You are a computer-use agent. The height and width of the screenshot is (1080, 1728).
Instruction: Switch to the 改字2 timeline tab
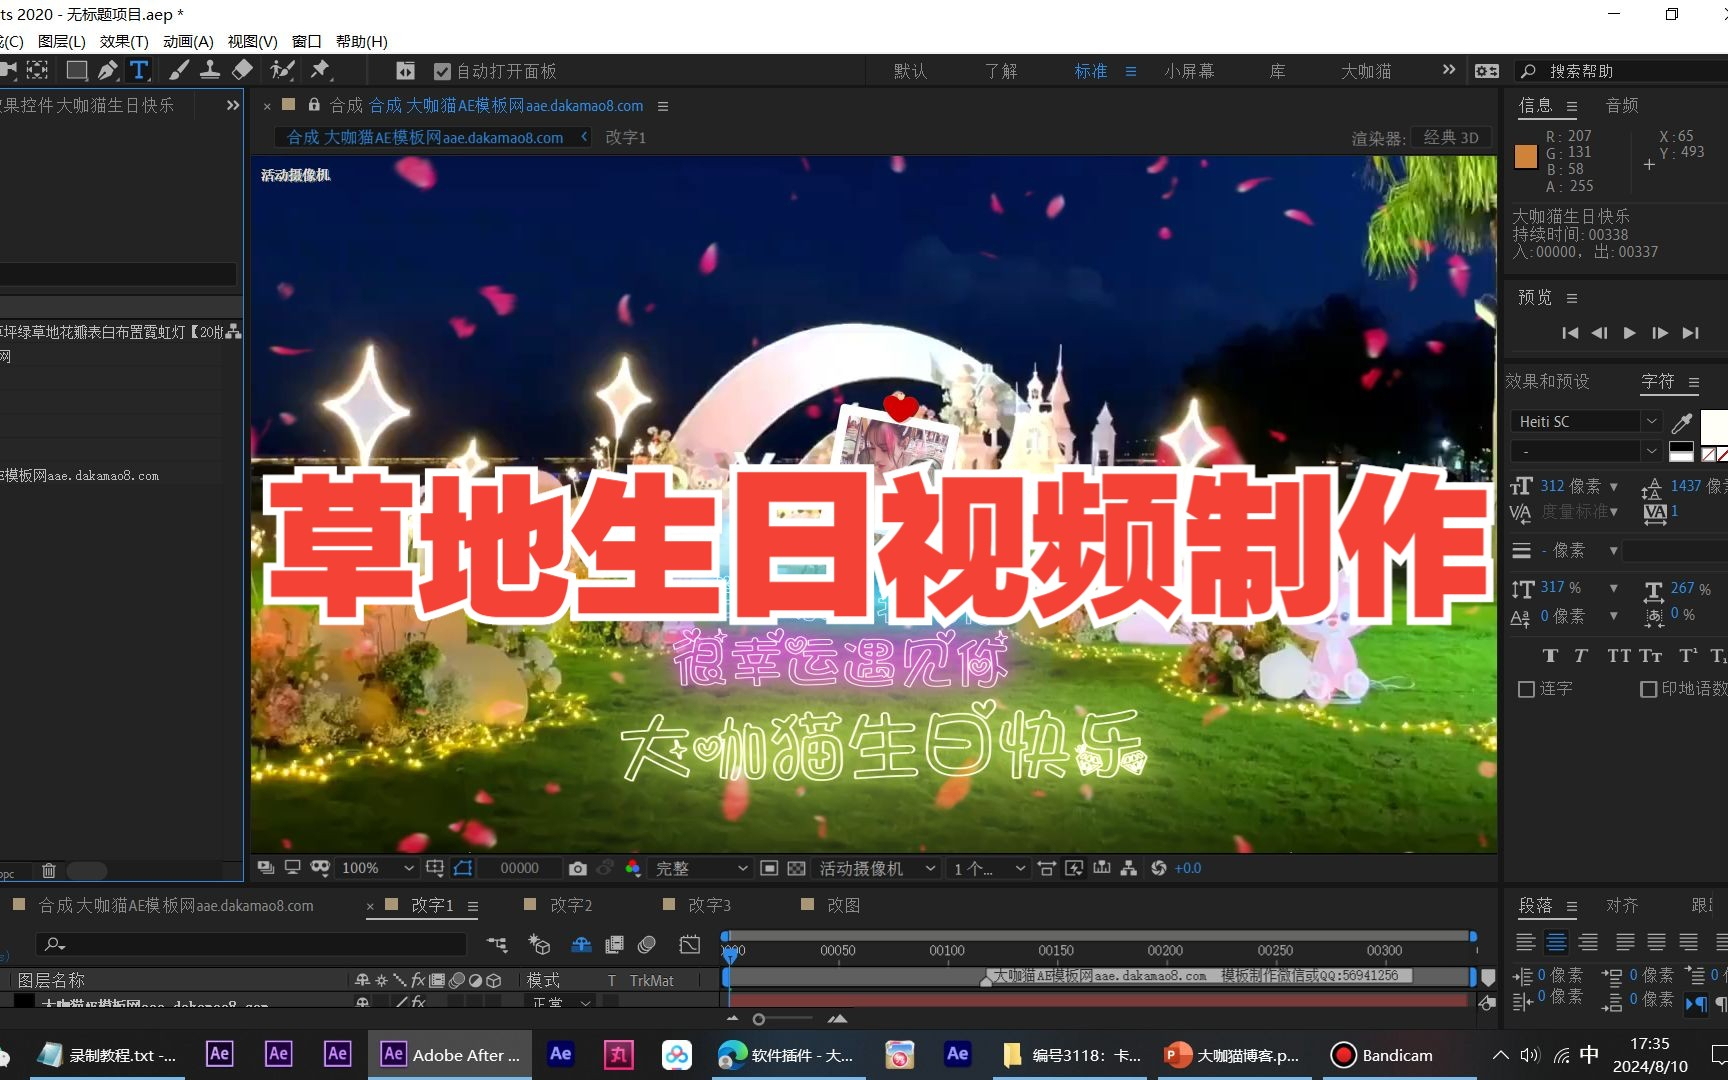tap(571, 905)
